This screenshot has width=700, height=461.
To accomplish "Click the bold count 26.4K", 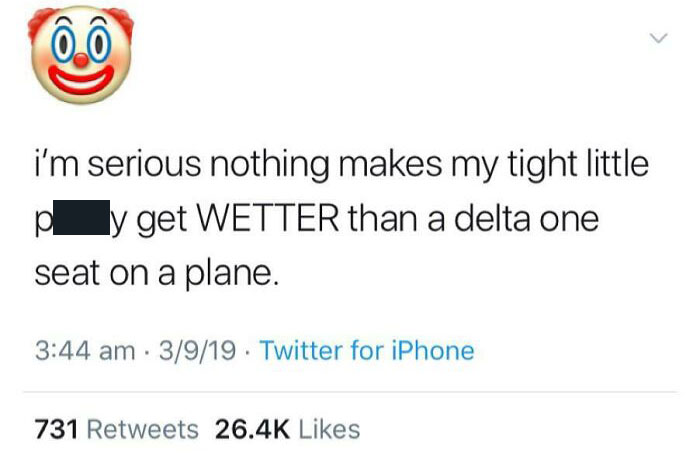I will (250, 429).
